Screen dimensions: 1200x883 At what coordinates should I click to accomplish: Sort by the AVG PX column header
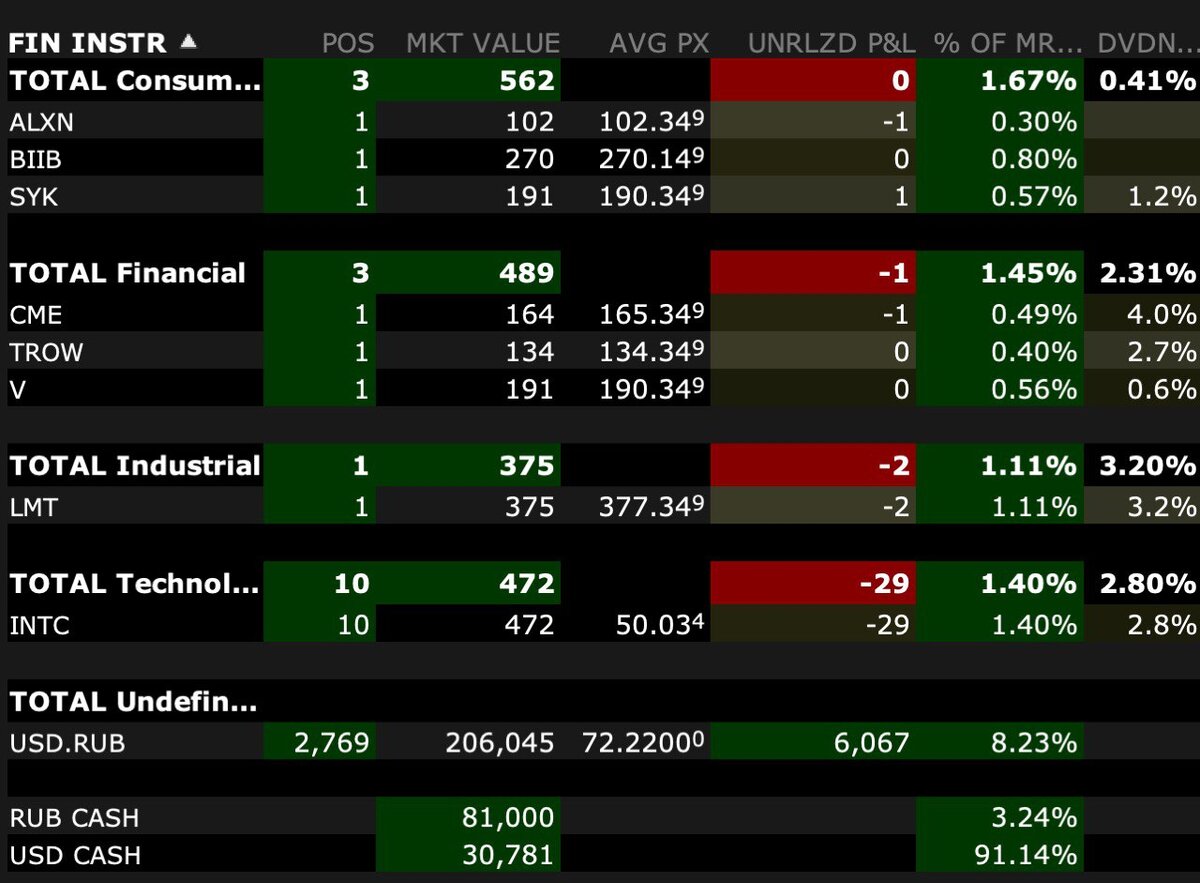[659, 43]
